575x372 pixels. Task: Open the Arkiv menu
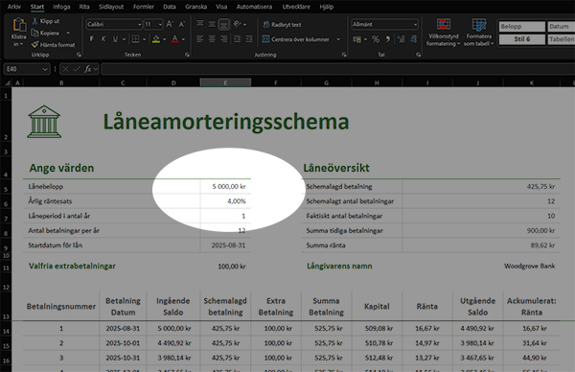pos(14,7)
